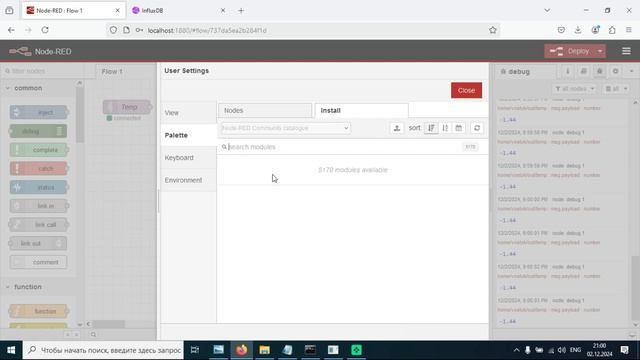Click the palette search magnifier icon
The width and height of the screenshot is (640, 360).
pos(93,335)
